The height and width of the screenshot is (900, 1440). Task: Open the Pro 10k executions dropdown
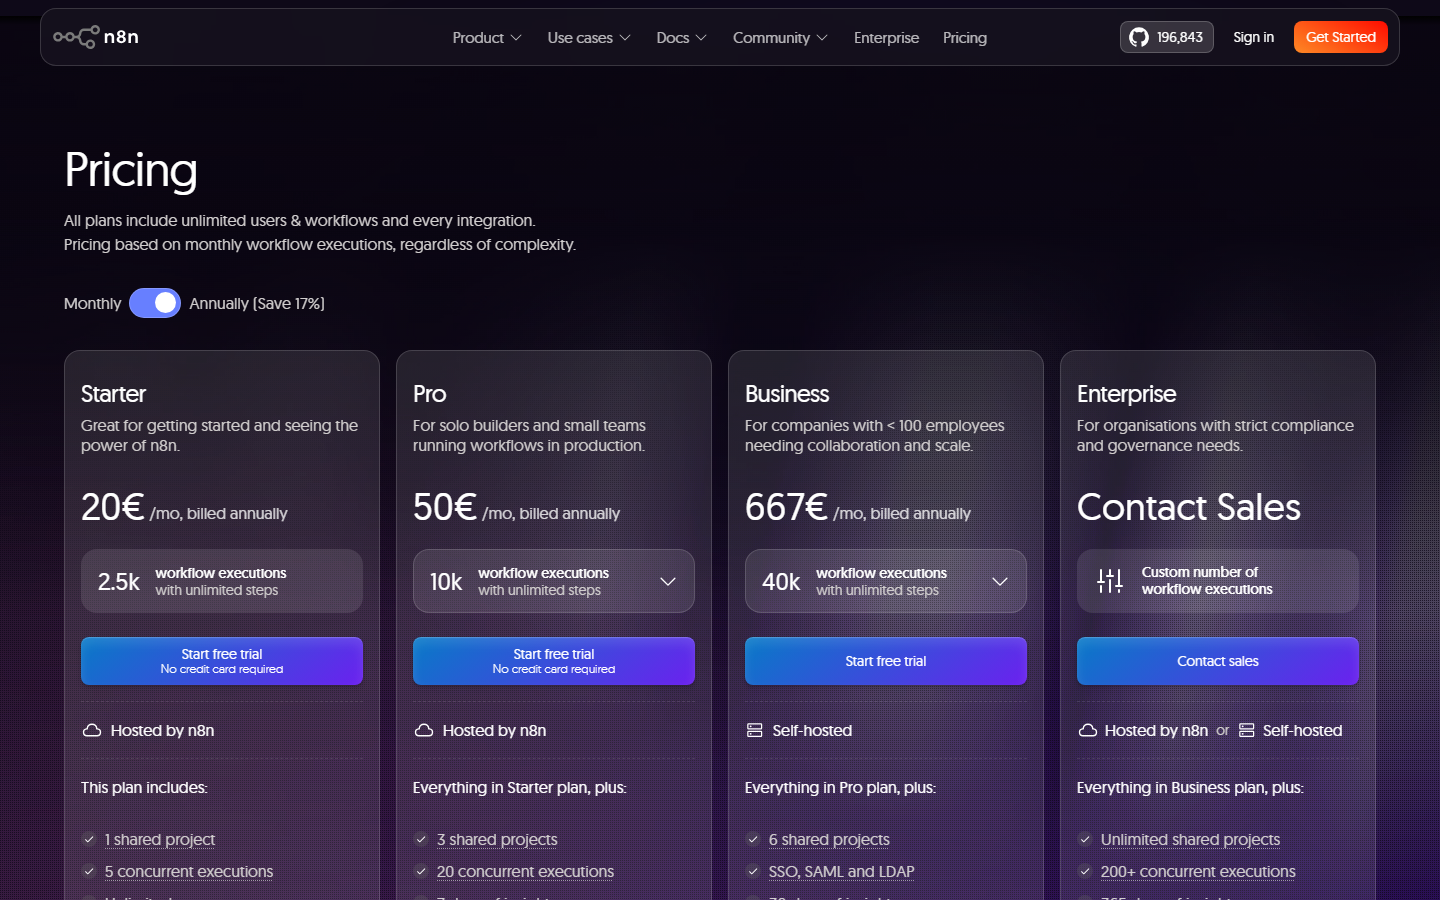click(554, 581)
